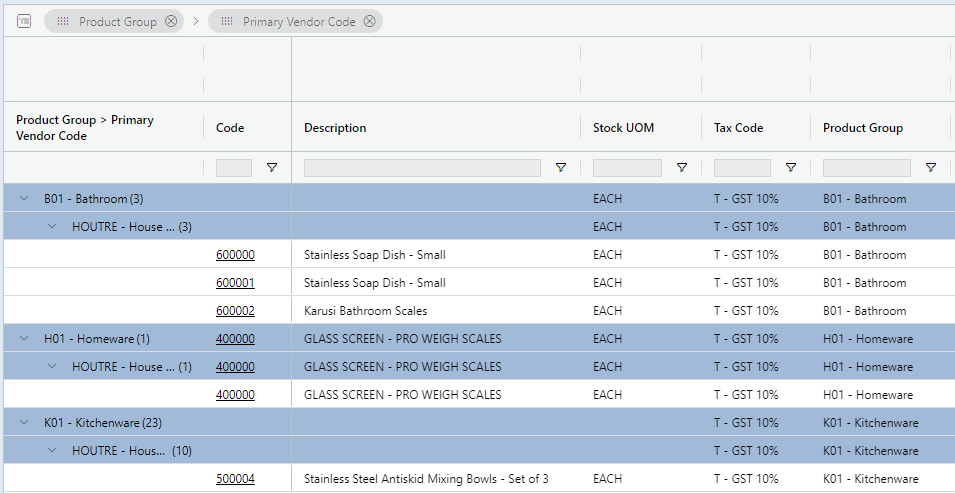Click the group panel icon at top left

coord(24,21)
